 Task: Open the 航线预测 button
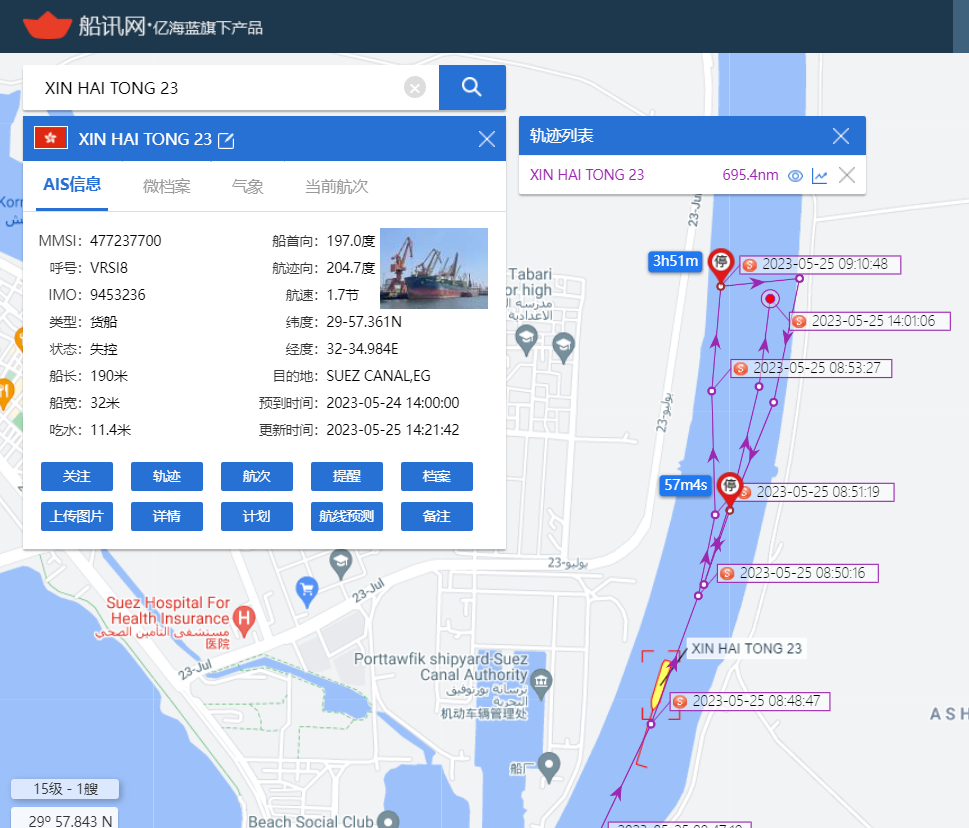tap(347, 517)
